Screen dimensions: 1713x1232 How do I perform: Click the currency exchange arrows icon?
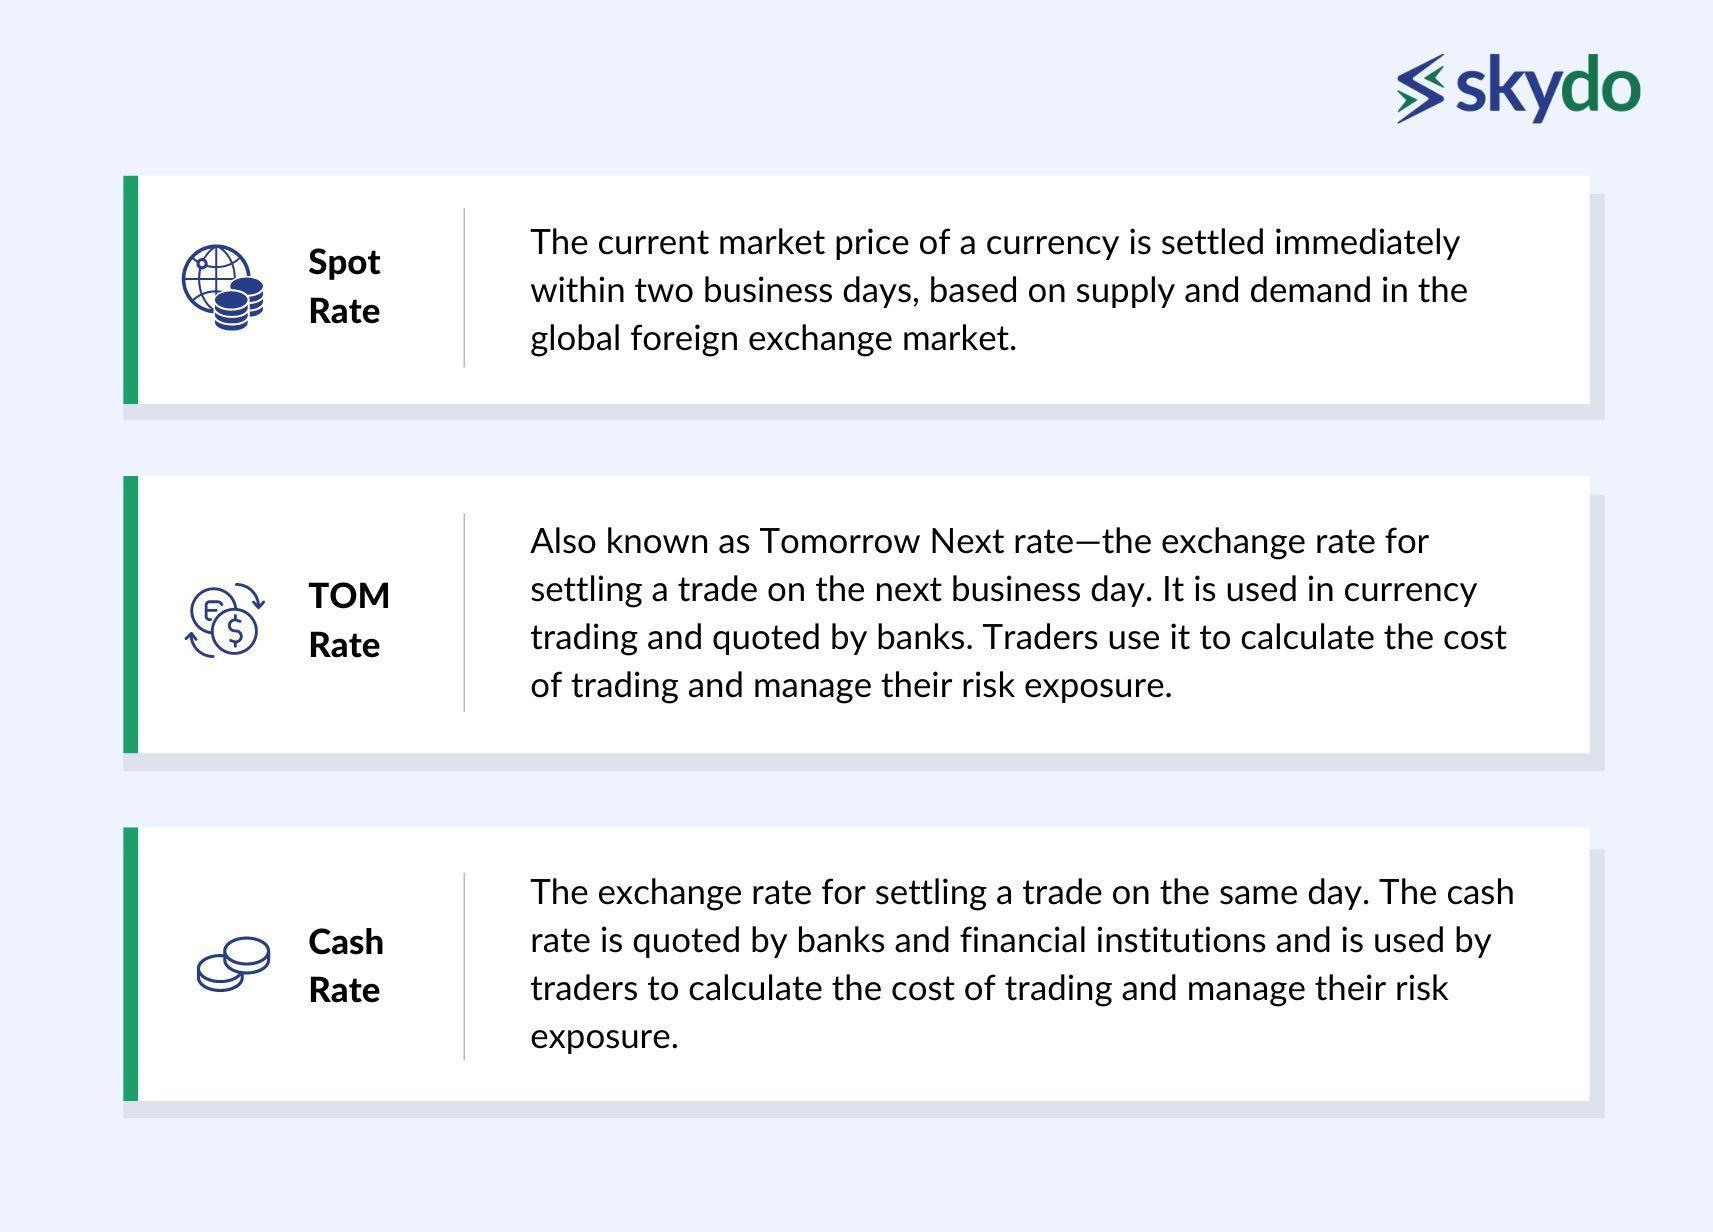225,620
